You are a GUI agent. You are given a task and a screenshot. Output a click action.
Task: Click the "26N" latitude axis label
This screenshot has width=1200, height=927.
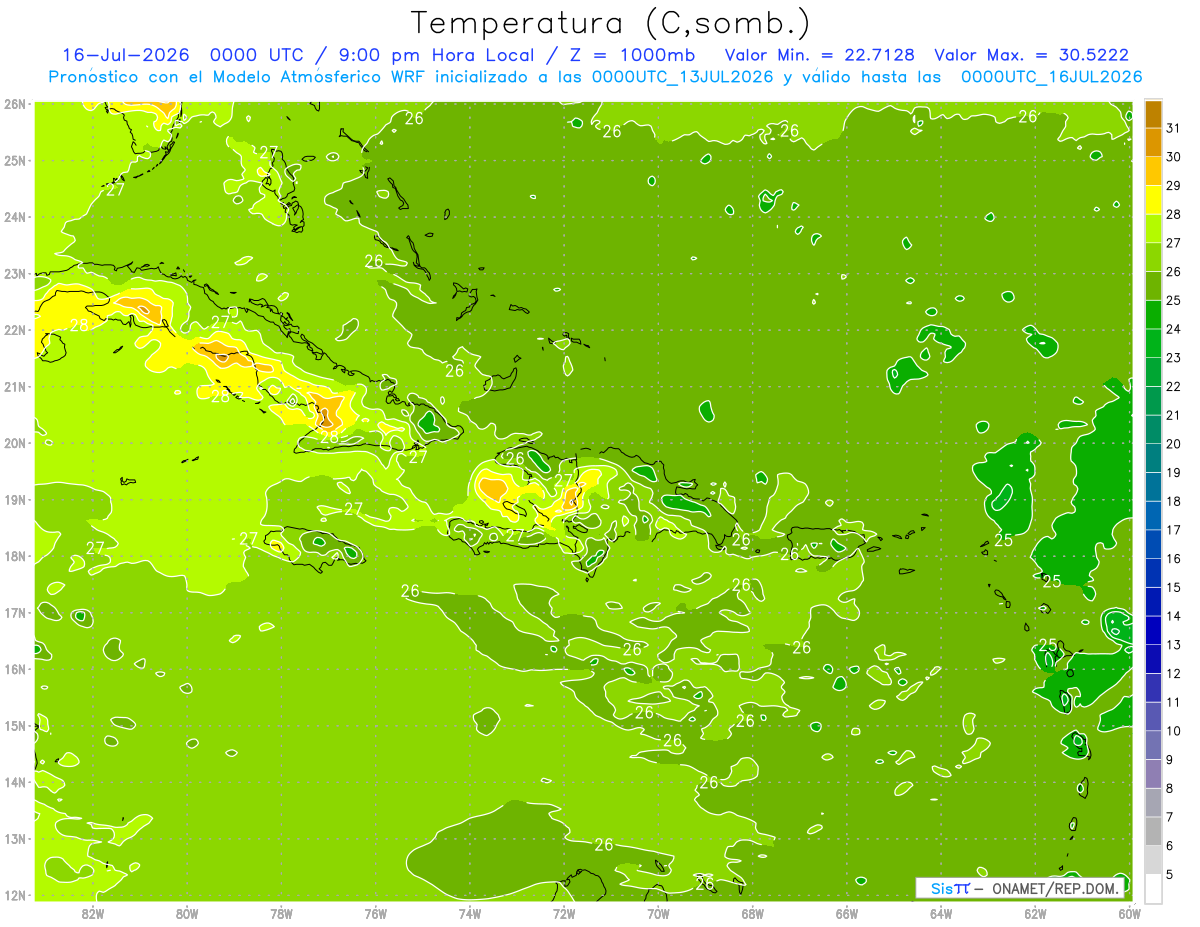point(15,104)
